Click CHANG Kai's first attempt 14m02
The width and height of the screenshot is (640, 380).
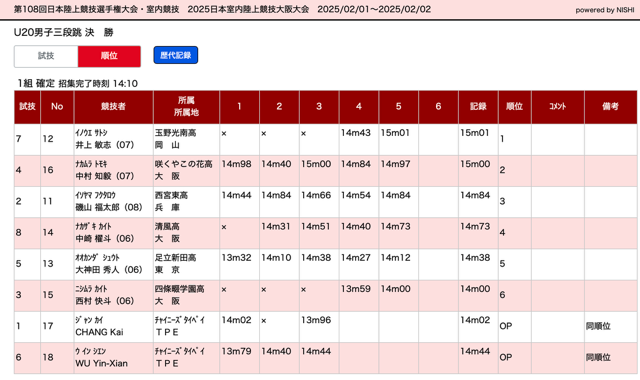[x=236, y=320]
